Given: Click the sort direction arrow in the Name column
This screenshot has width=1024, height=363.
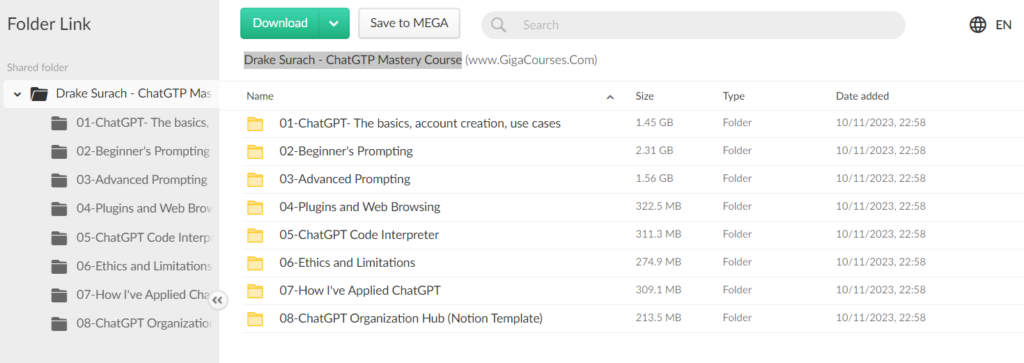Looking at the screenshot, I should coord(610,97).
